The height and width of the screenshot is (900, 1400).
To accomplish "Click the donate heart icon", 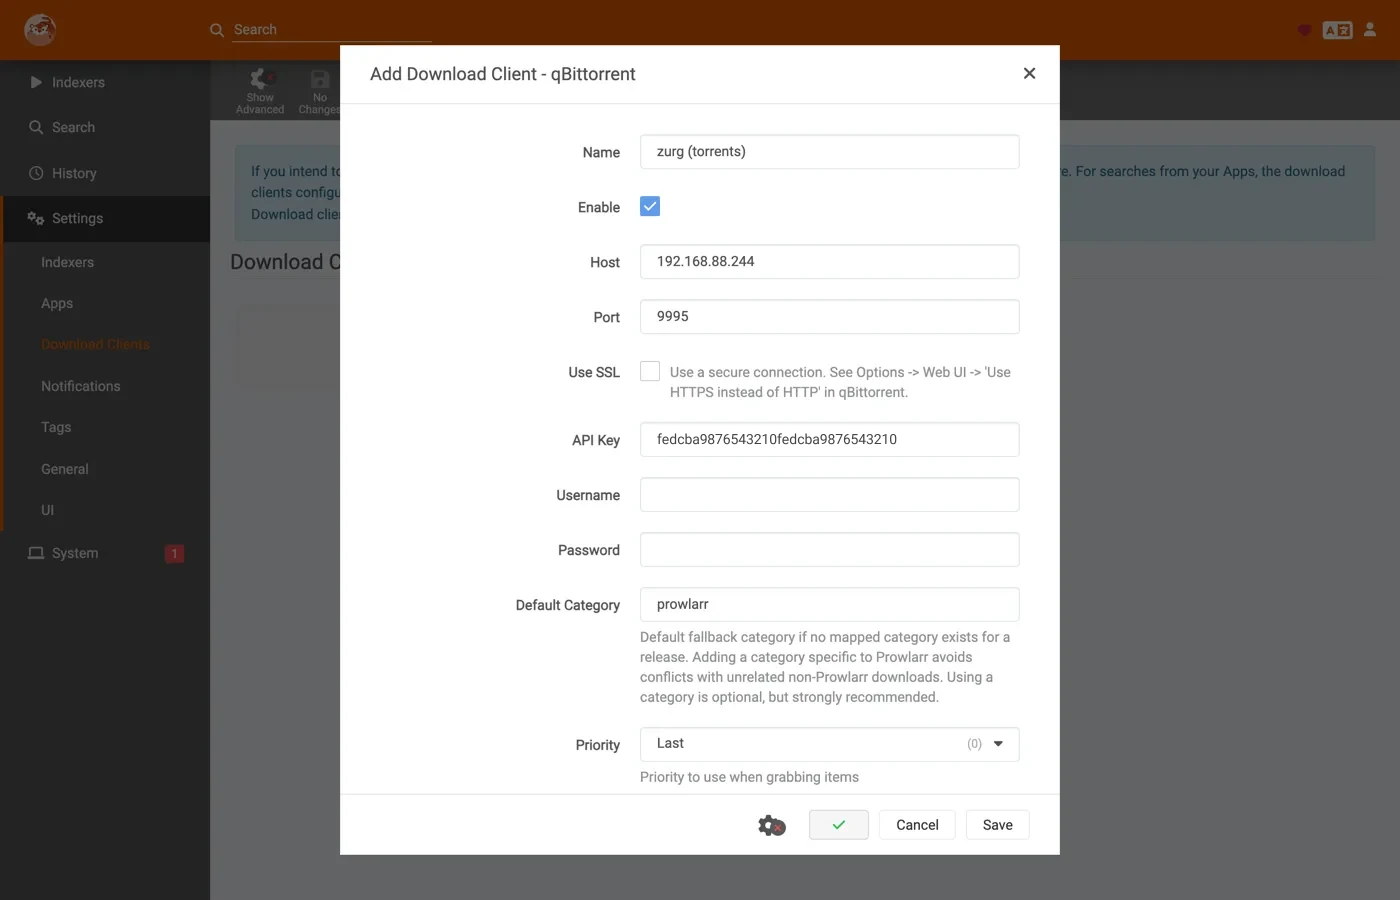I will [1304, 30].
